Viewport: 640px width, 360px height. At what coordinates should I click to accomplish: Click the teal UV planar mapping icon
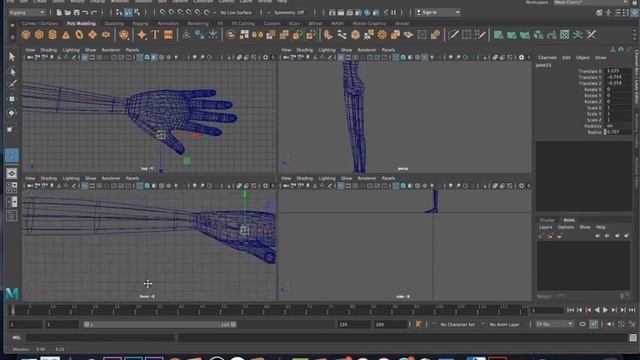(x=498, y=35)
